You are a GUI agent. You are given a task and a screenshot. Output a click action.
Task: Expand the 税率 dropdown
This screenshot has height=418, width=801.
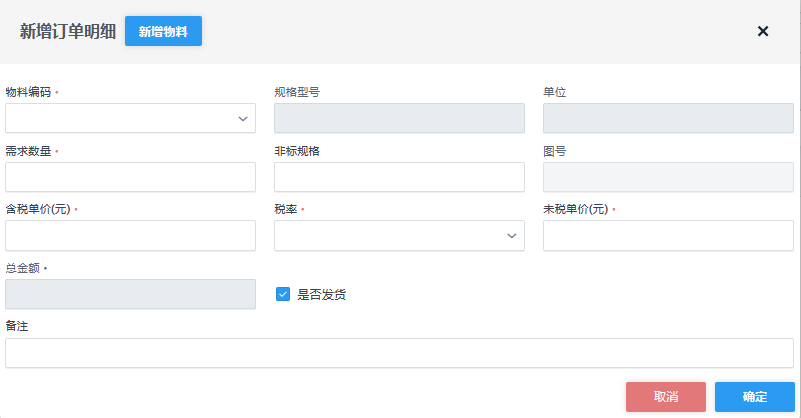[x=399, y=236]
